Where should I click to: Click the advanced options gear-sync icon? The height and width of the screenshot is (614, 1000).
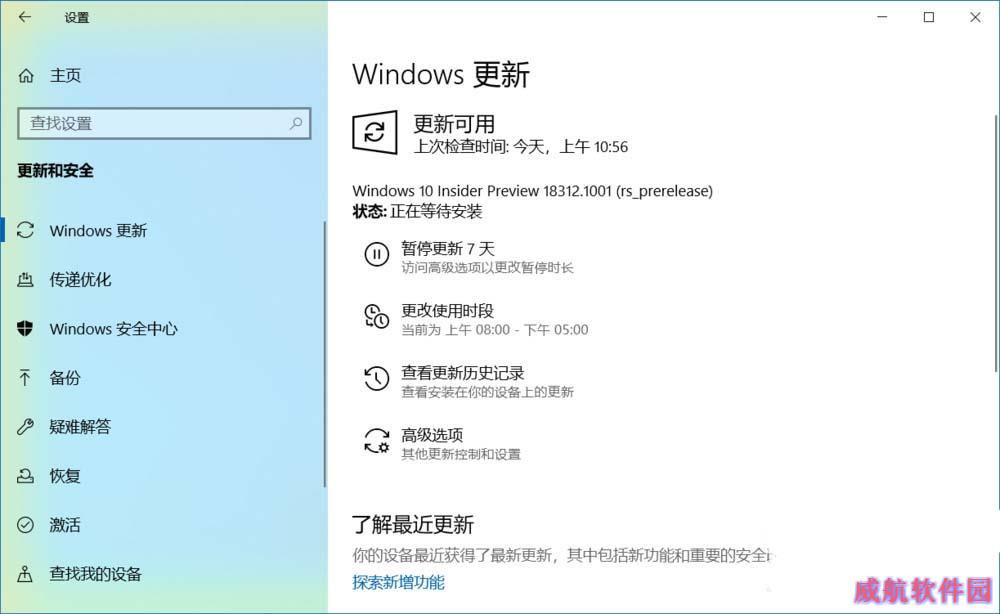tap(376, 441)
